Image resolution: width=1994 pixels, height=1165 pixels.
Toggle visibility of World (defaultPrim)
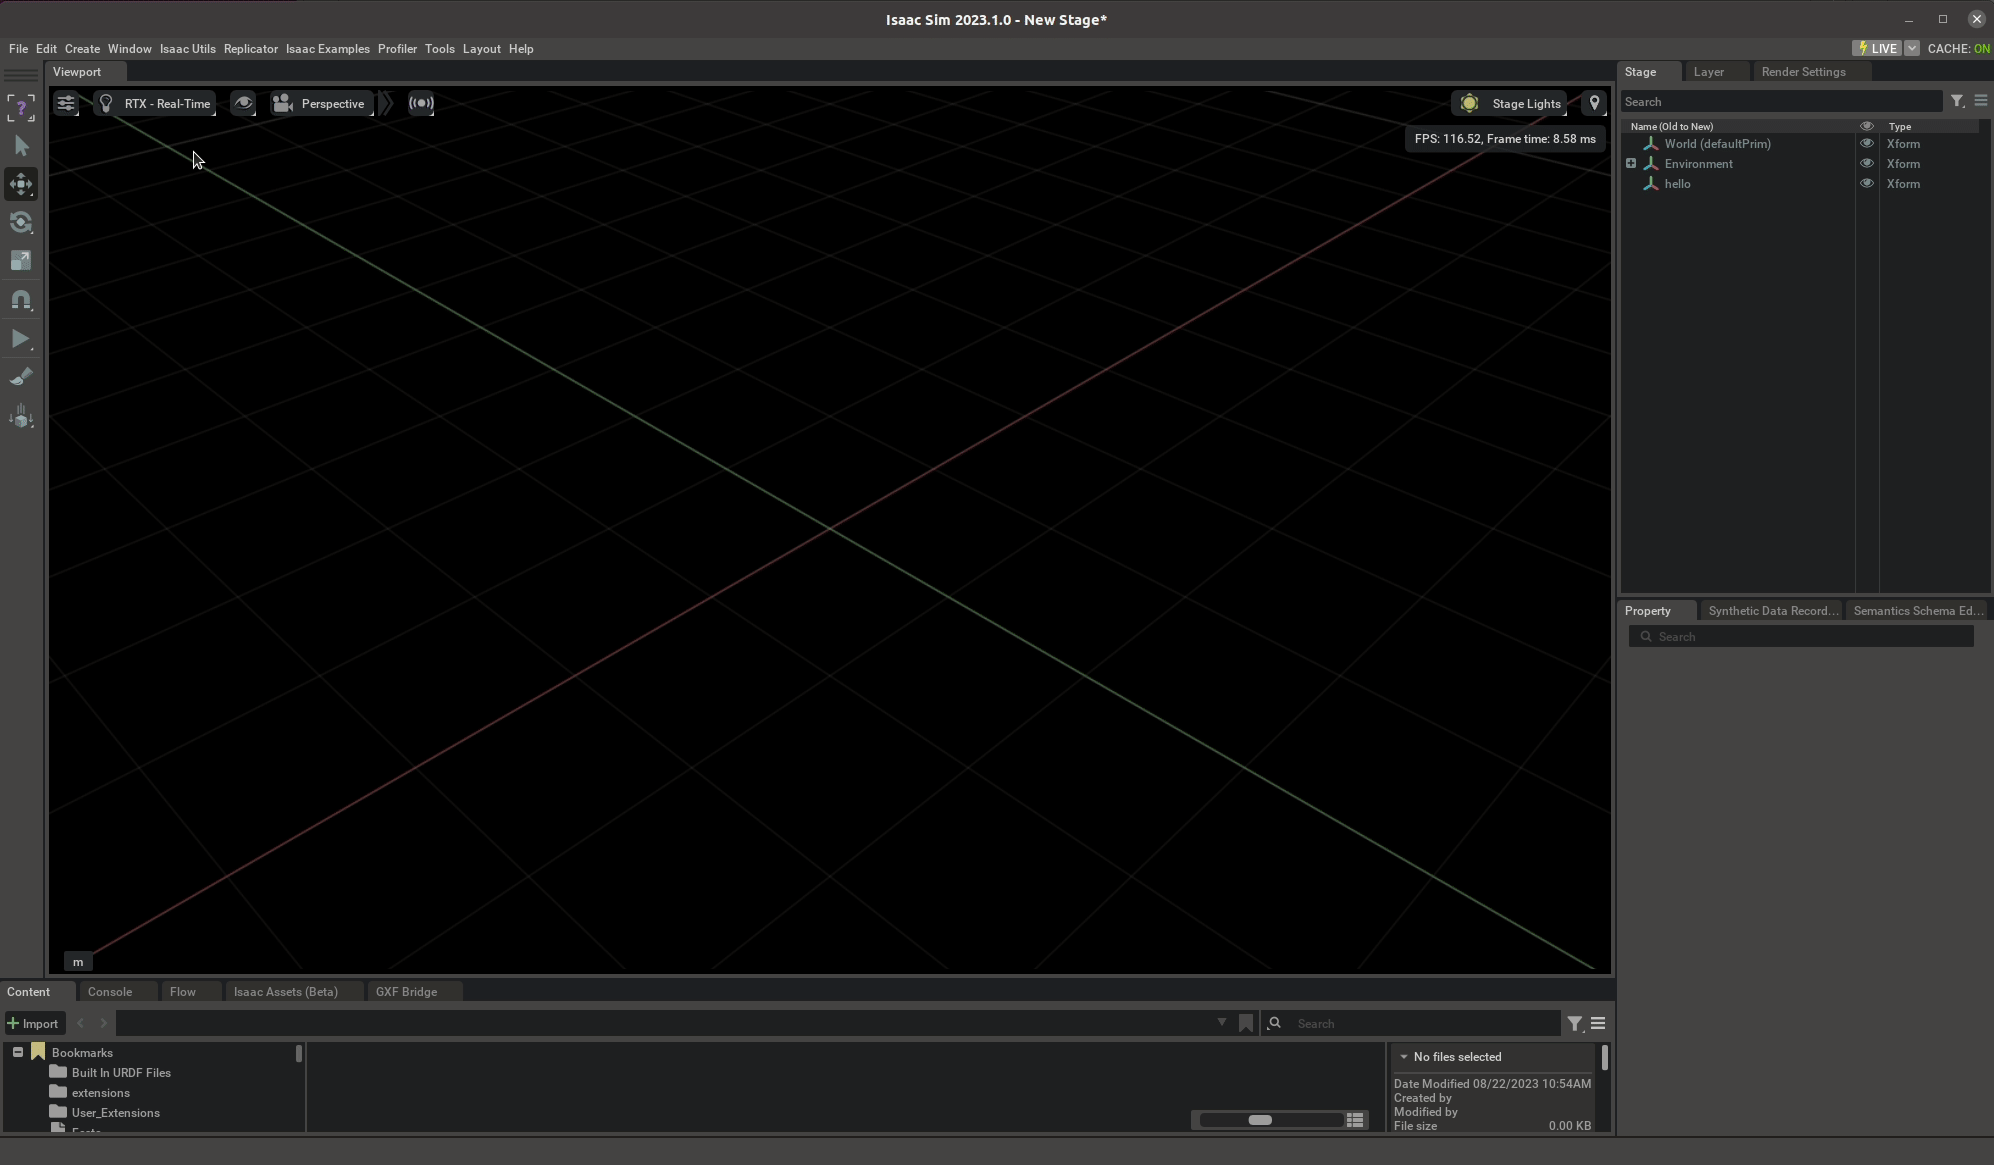coord(1866,144)
